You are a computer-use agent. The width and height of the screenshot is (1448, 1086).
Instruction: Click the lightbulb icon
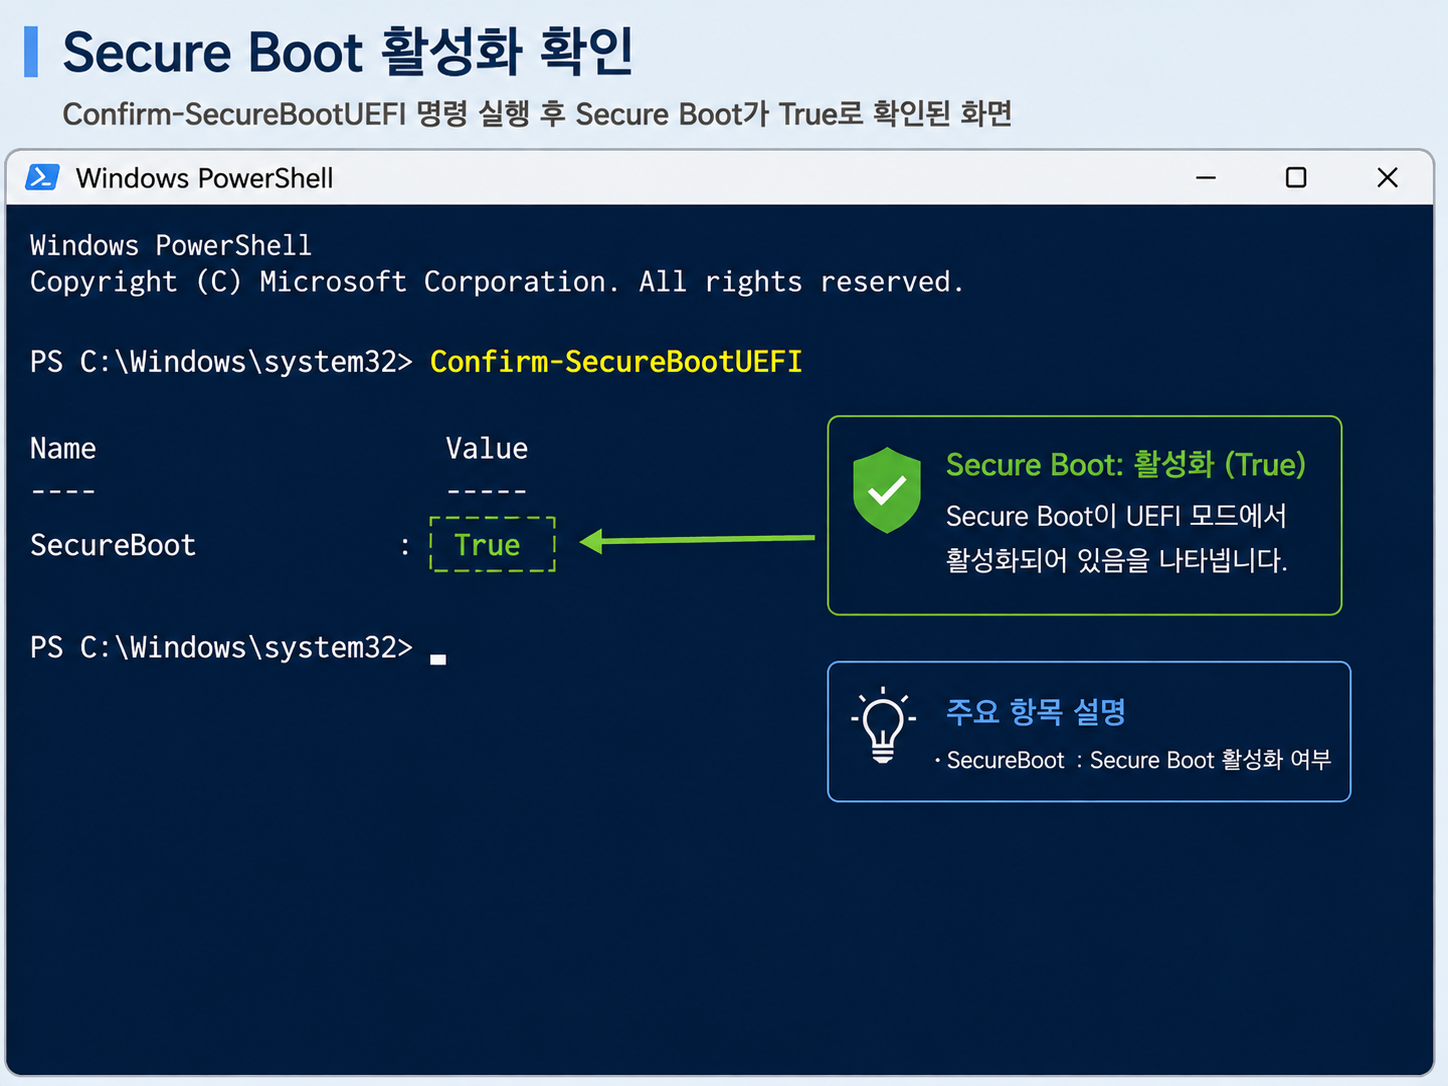pyautogui.click(x=883, y=725)
